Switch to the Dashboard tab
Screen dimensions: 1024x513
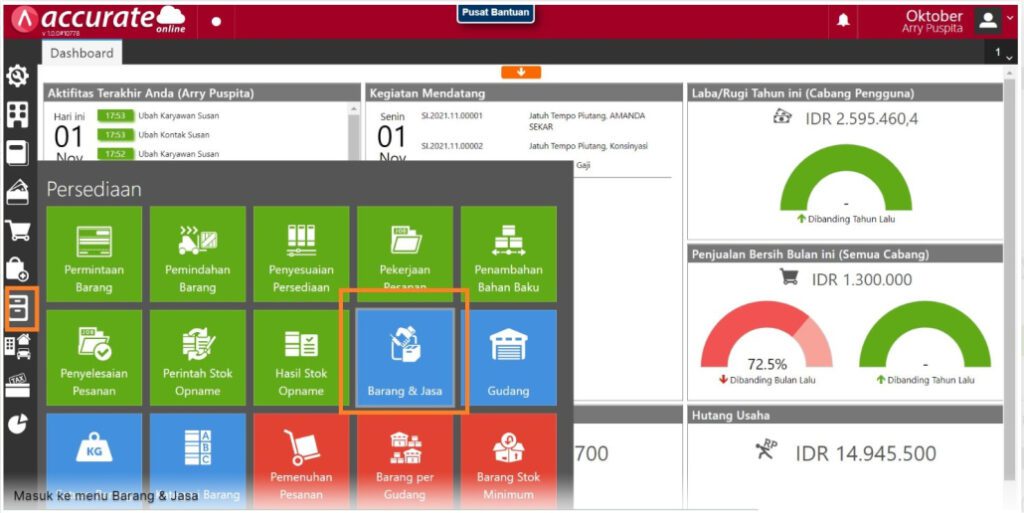pyautogui.click(x=82, y=53)
